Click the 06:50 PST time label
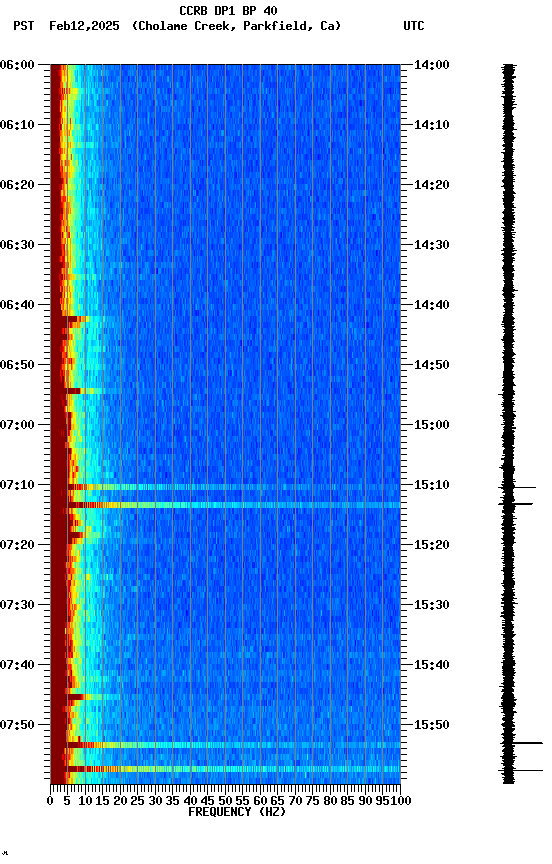Viewport: 552px width, 864px height. [17, 365]
